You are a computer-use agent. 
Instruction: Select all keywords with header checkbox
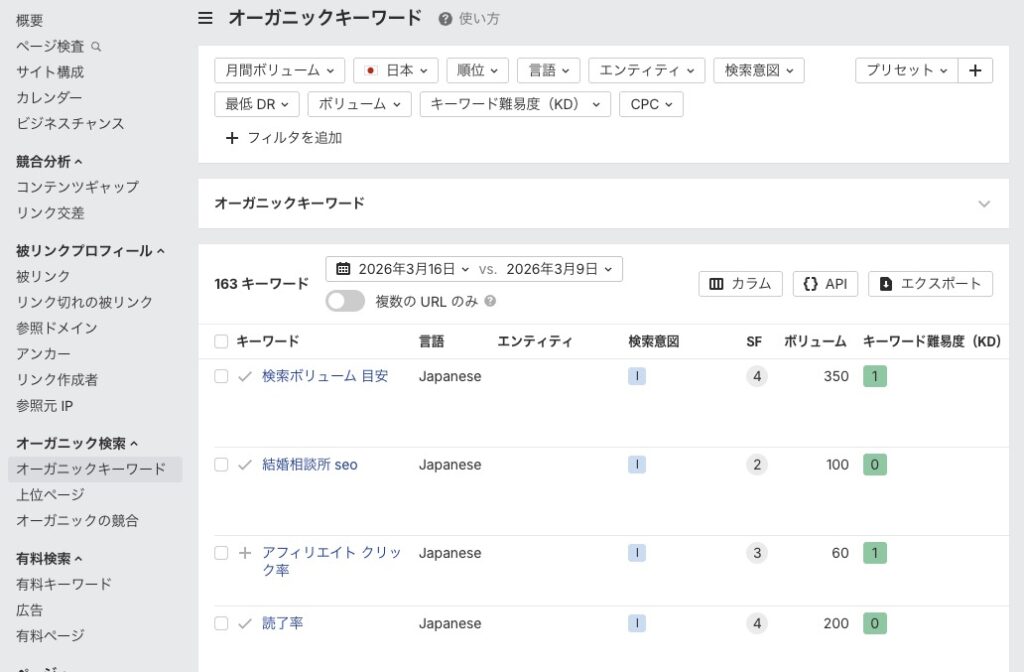(x=221, y=340)
